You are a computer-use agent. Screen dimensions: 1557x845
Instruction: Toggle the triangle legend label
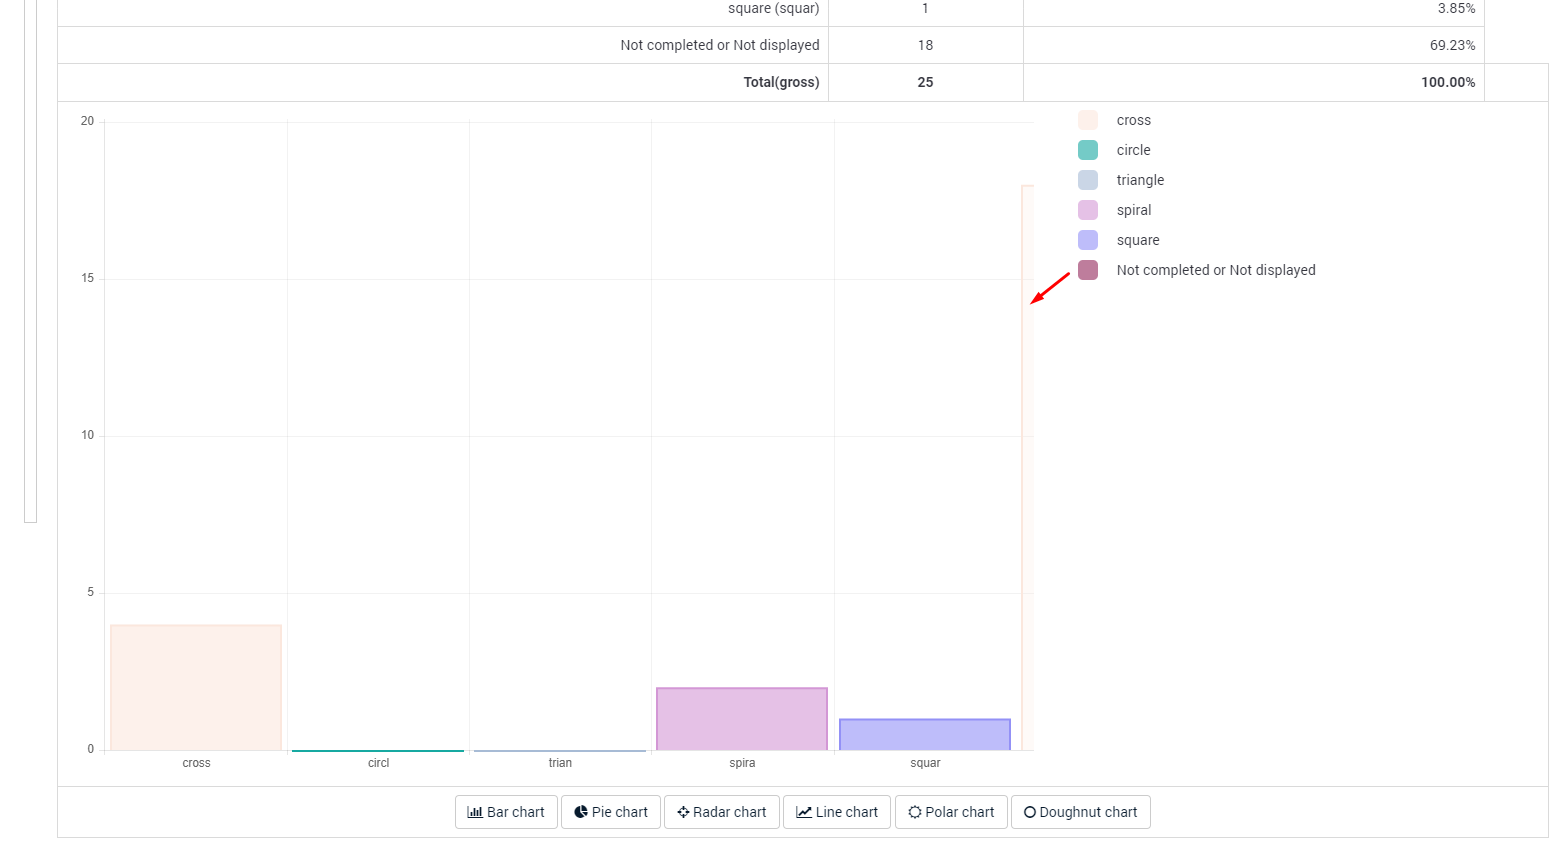[1140, 180]
